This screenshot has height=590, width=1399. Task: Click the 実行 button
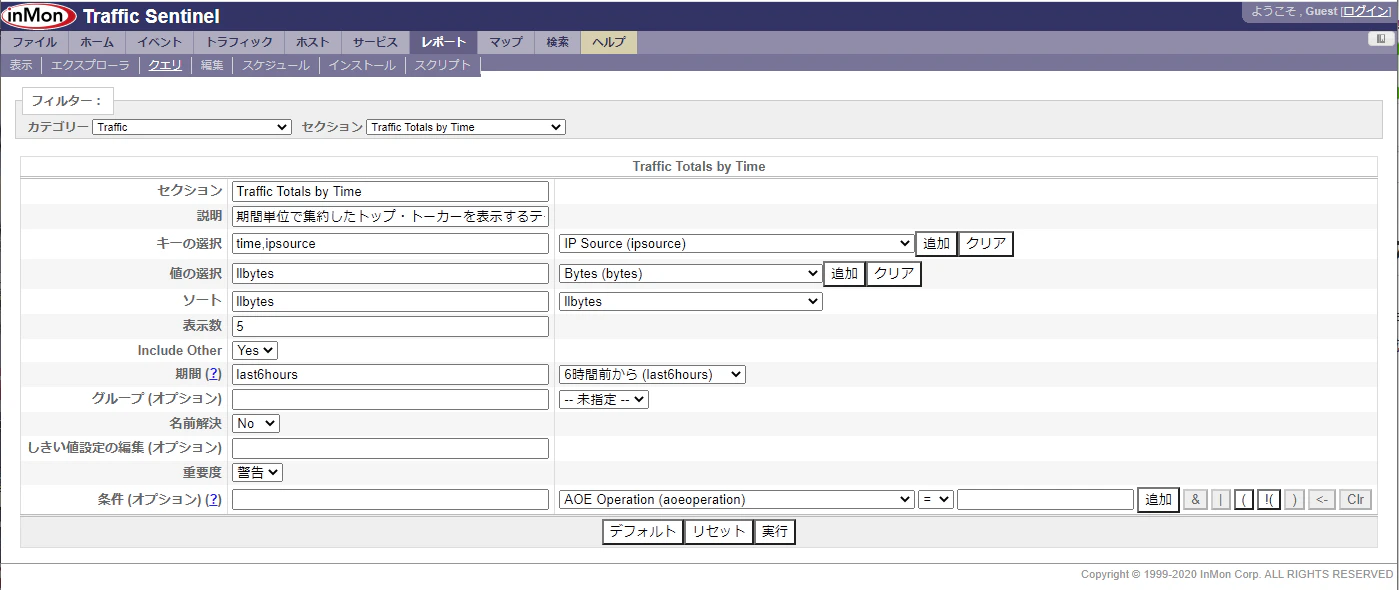775,531
